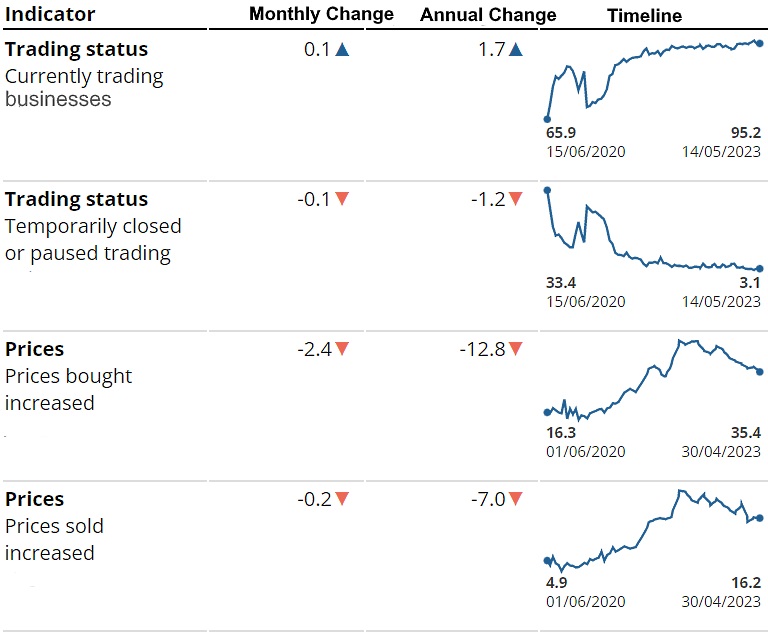
Task: Click the Currently trading sparkline chart
Action: pos(653,78)
